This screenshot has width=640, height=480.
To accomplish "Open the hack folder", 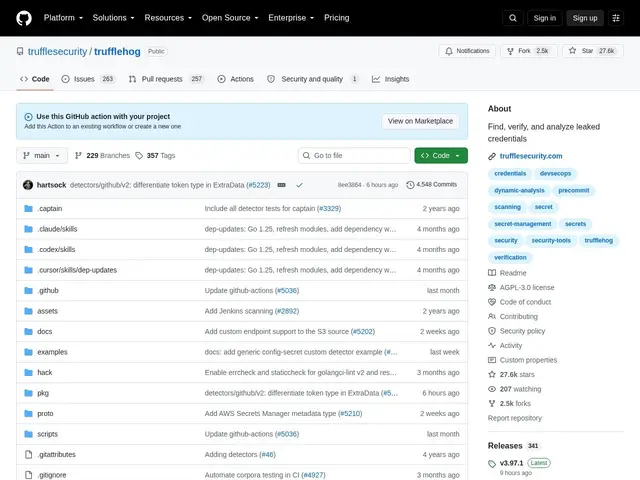I will click(44, 373).
